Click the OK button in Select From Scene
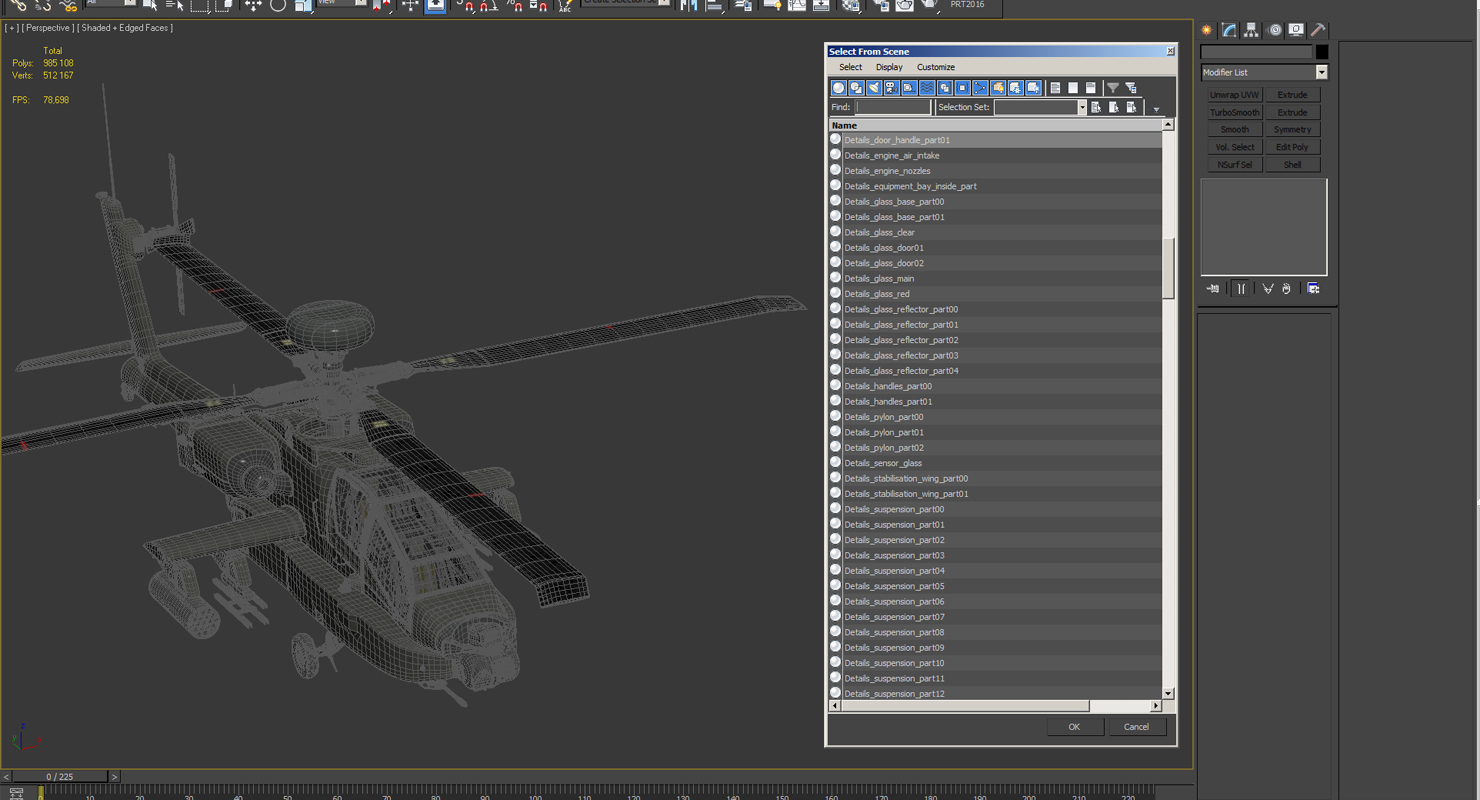Image resolution: width=1480 pixels, height=800 pixels. tap(1074, 727)
